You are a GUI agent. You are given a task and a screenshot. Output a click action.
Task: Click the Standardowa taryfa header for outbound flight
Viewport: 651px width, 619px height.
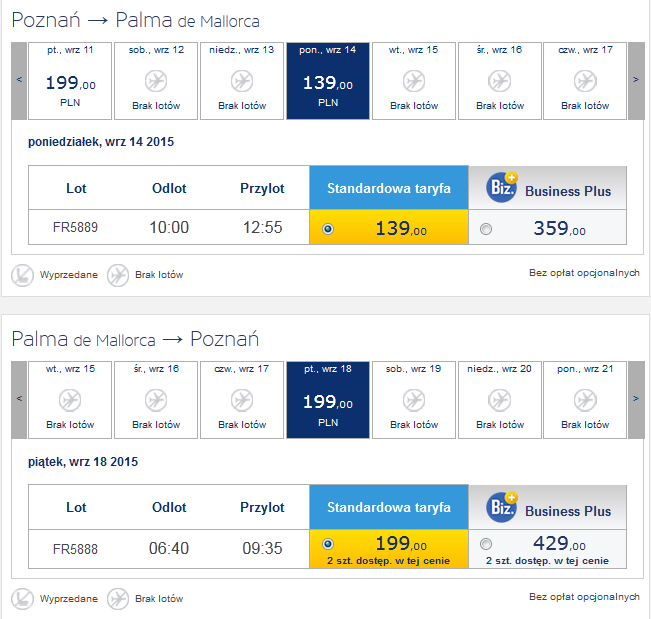(x=389, y=188)
